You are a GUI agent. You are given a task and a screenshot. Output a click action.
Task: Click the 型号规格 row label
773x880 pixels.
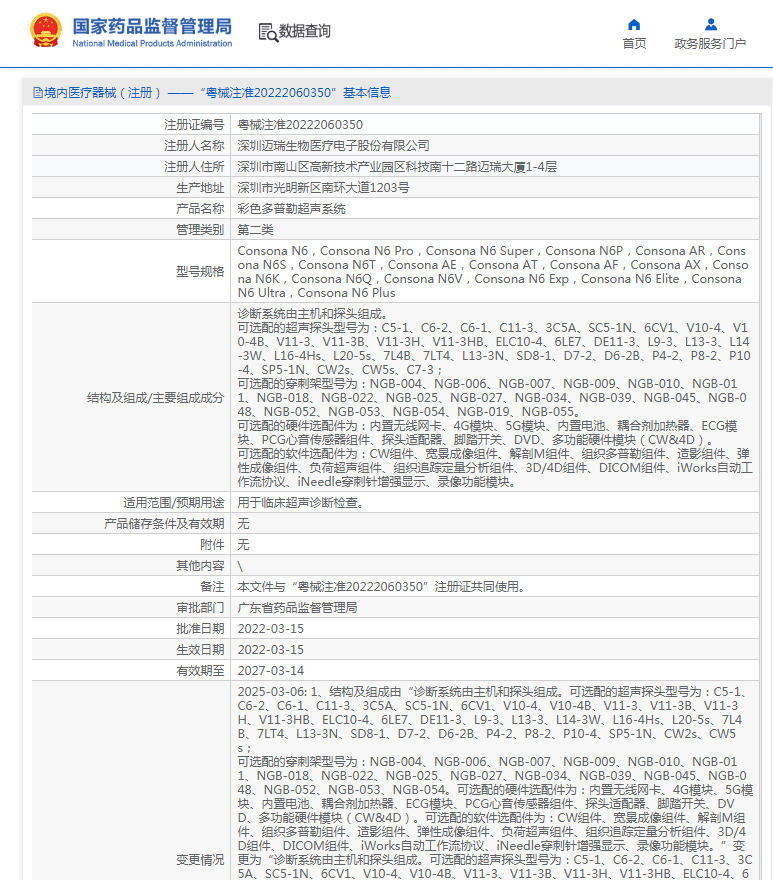(199, 272)
